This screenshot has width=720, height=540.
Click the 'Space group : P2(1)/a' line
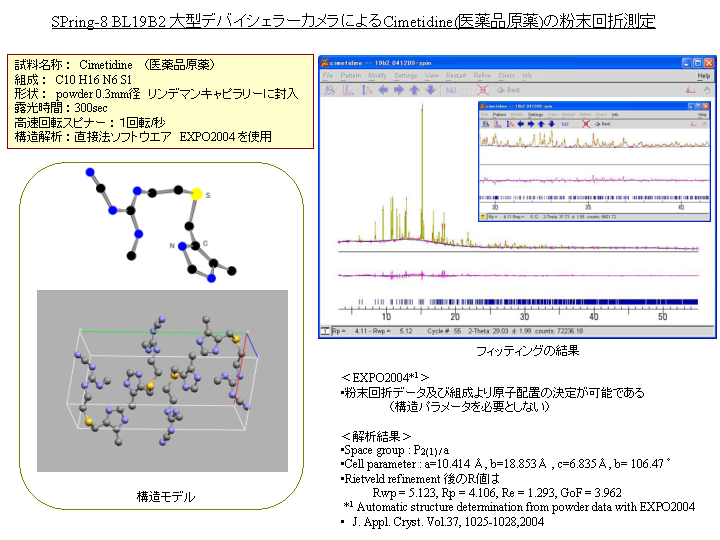(396, 450)
